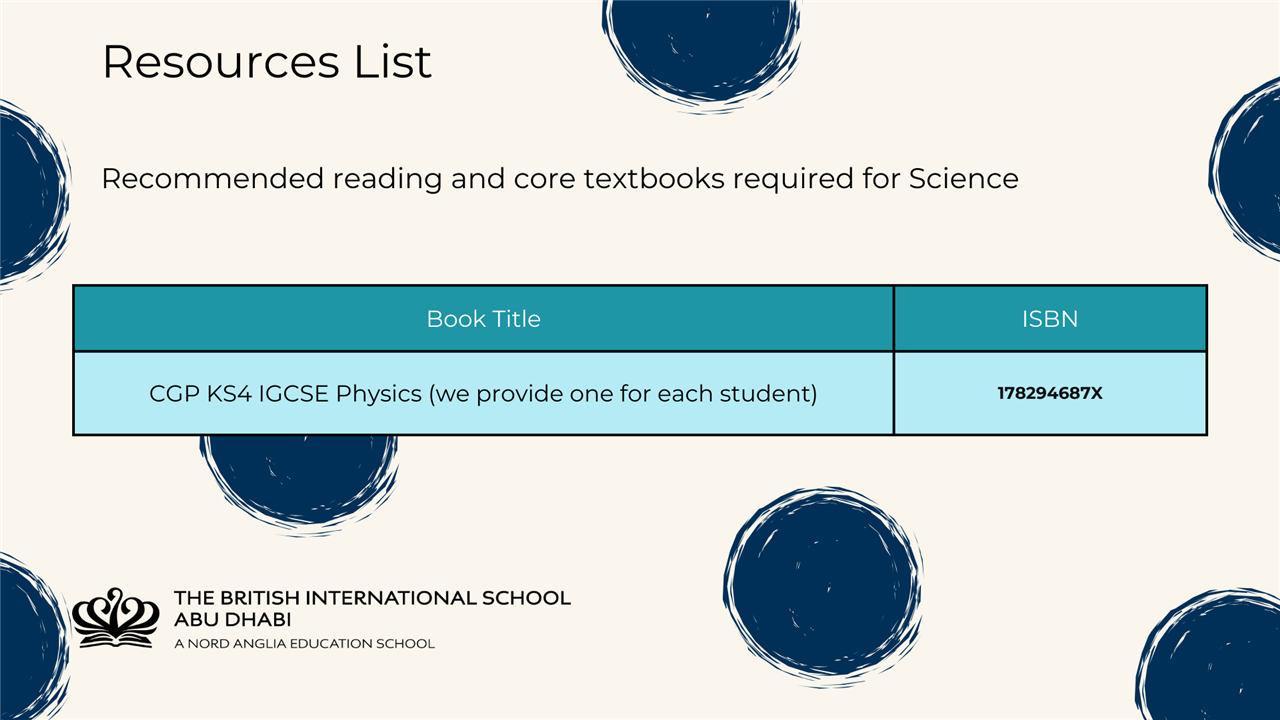Click the "ISBN" column header

tap(1050, 319)
